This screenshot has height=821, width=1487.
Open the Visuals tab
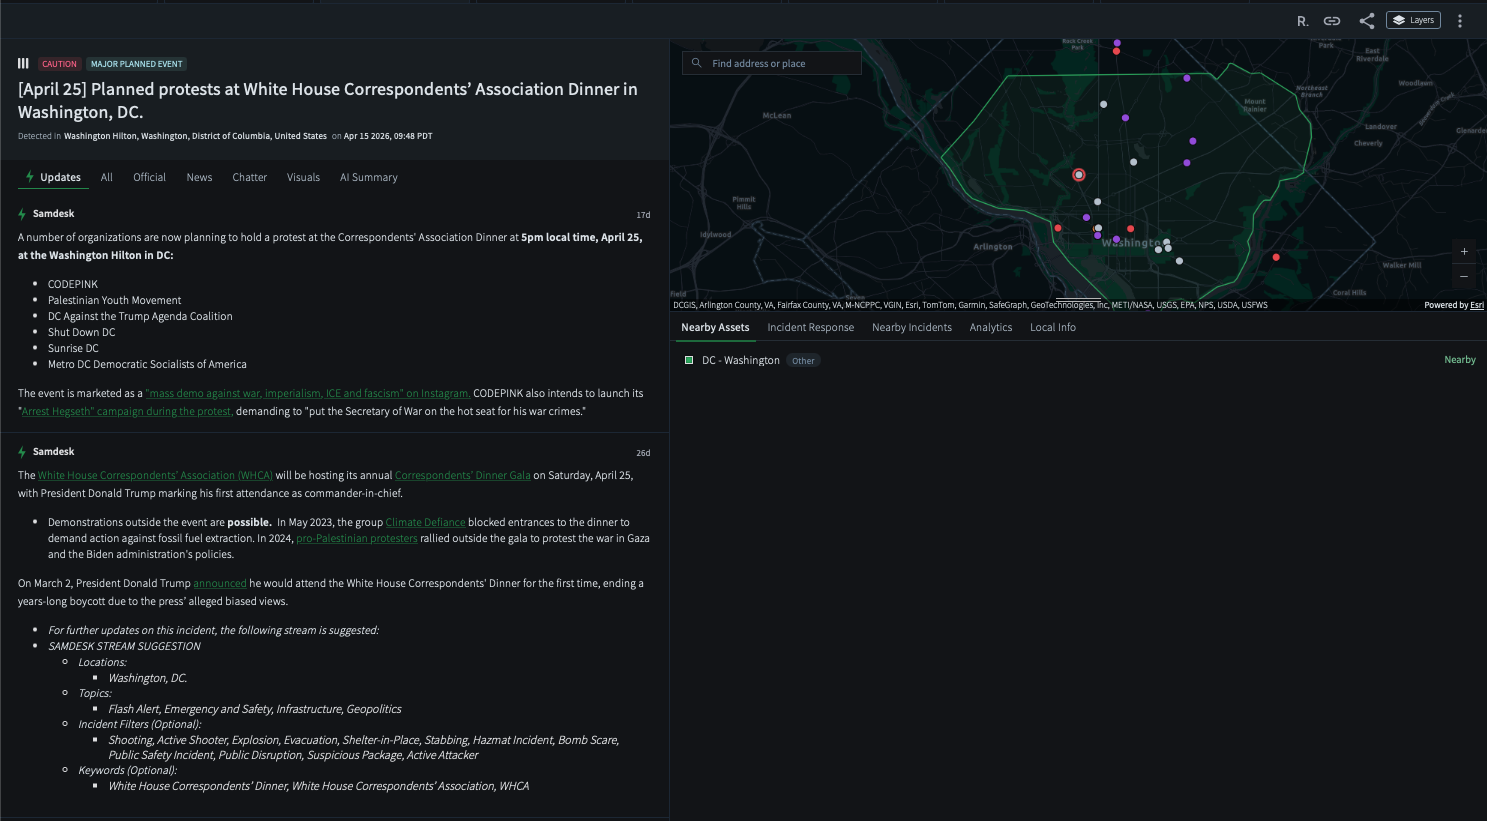coord(303,177)
